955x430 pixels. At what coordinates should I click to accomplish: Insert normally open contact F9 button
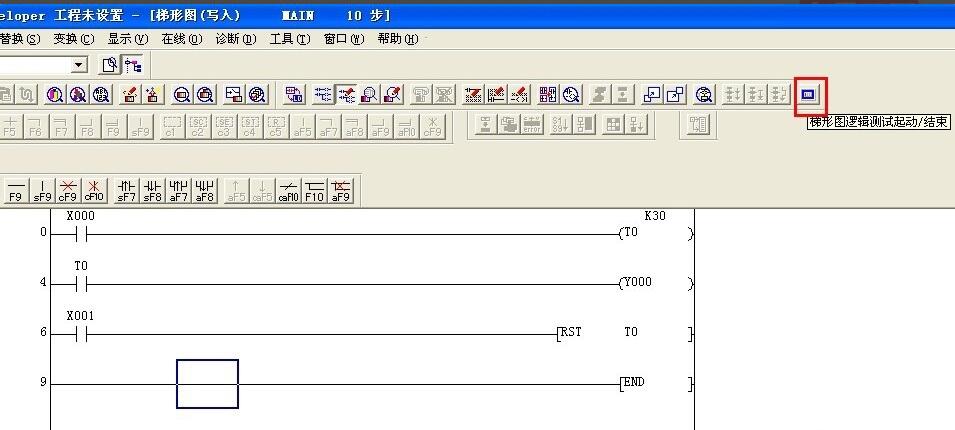(15, 190)
